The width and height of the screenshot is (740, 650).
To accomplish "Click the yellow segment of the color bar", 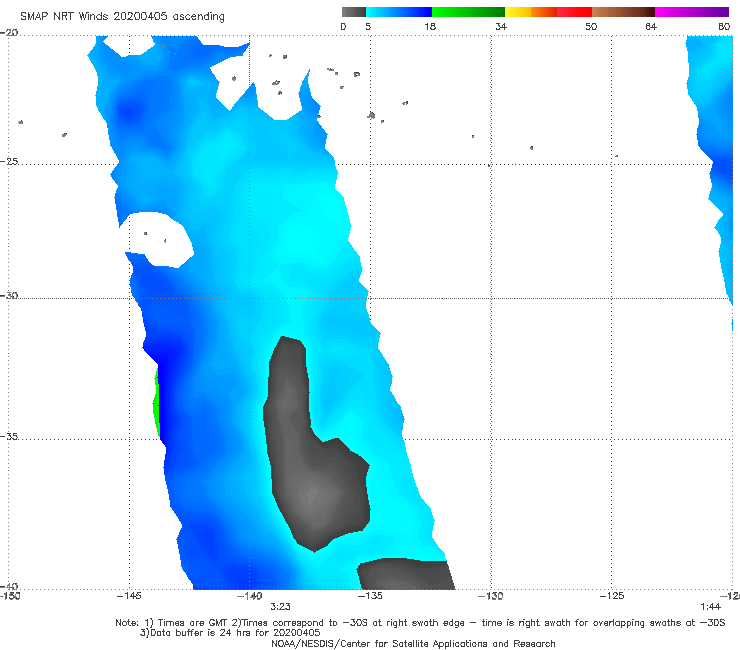I will (518, 12).
